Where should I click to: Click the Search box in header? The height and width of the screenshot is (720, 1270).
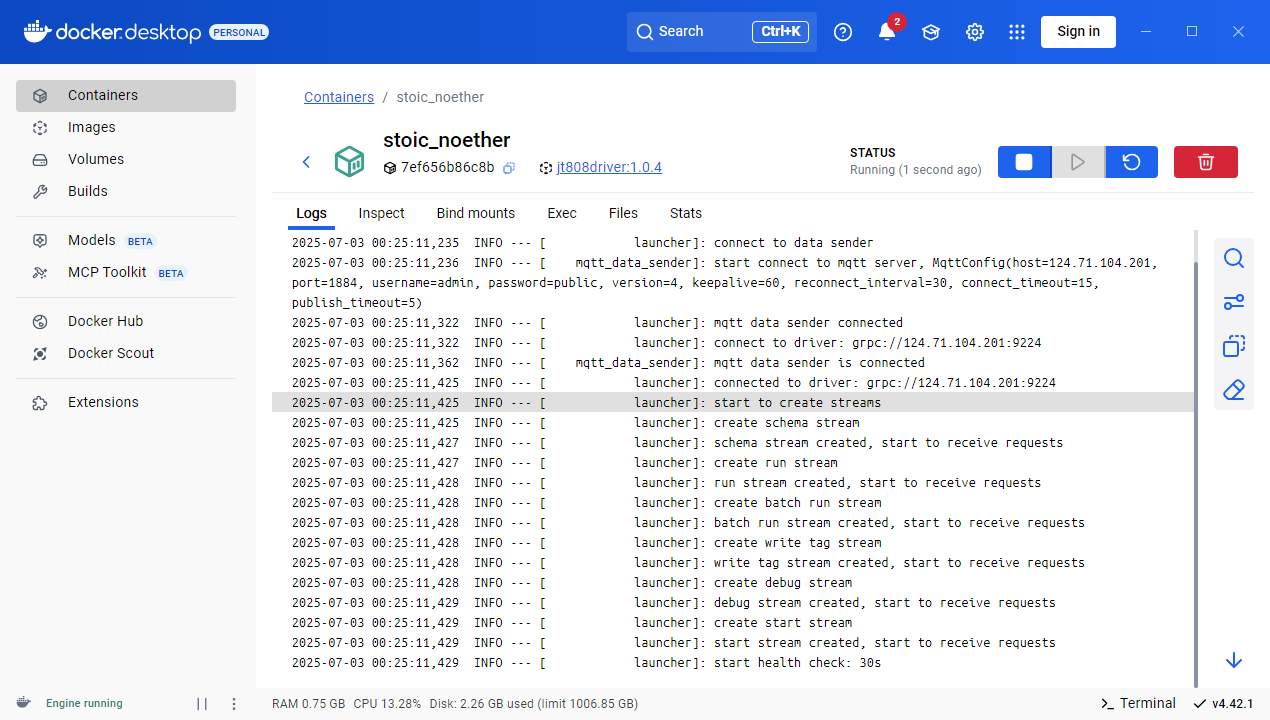coord(722,32)
